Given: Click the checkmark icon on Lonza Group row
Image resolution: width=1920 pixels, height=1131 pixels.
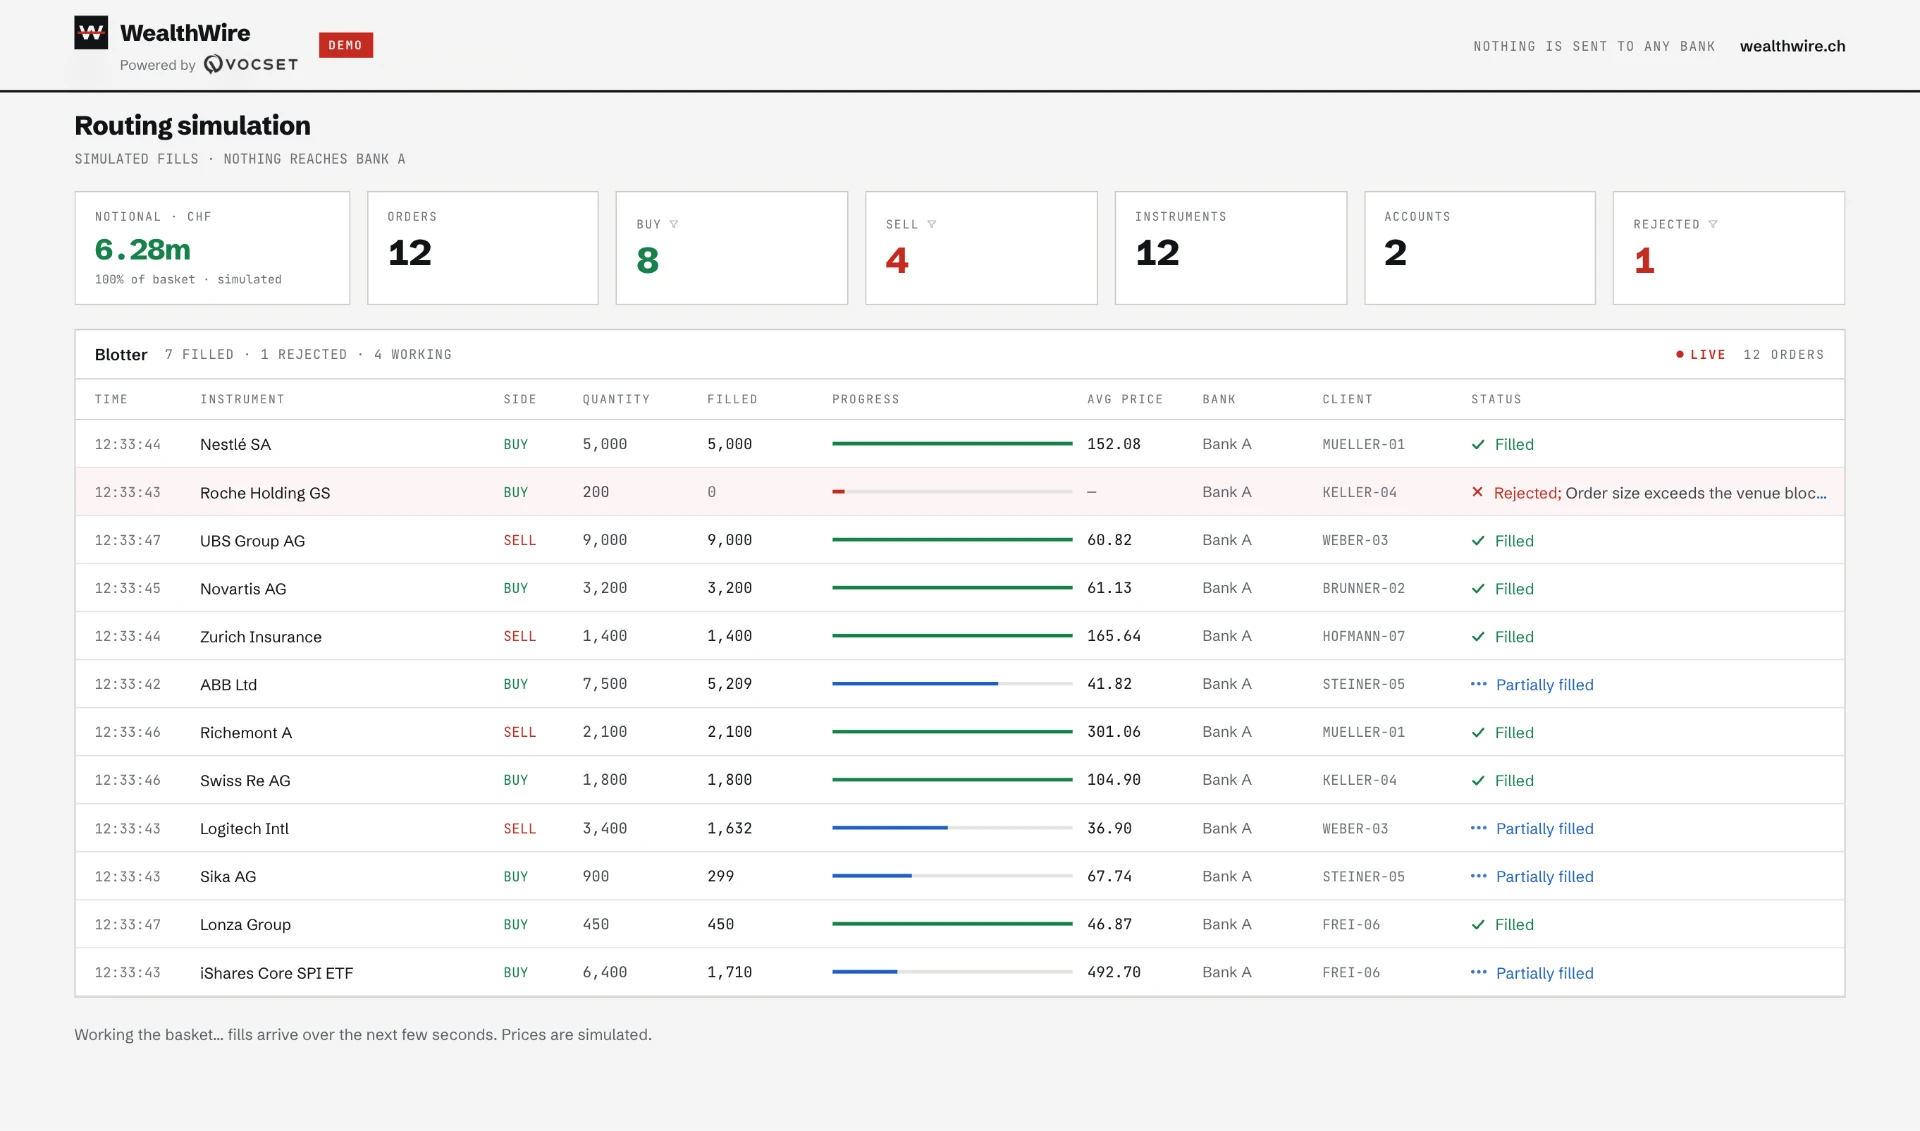Looking at the screenshot, I should pos(1478,924).
